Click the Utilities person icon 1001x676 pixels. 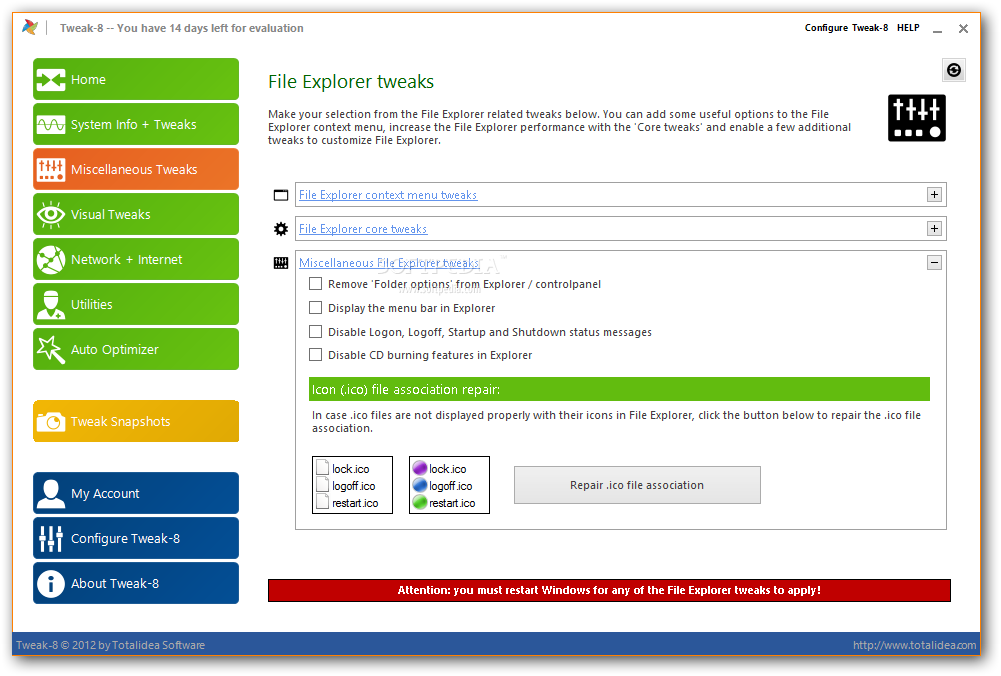(50, 304)
